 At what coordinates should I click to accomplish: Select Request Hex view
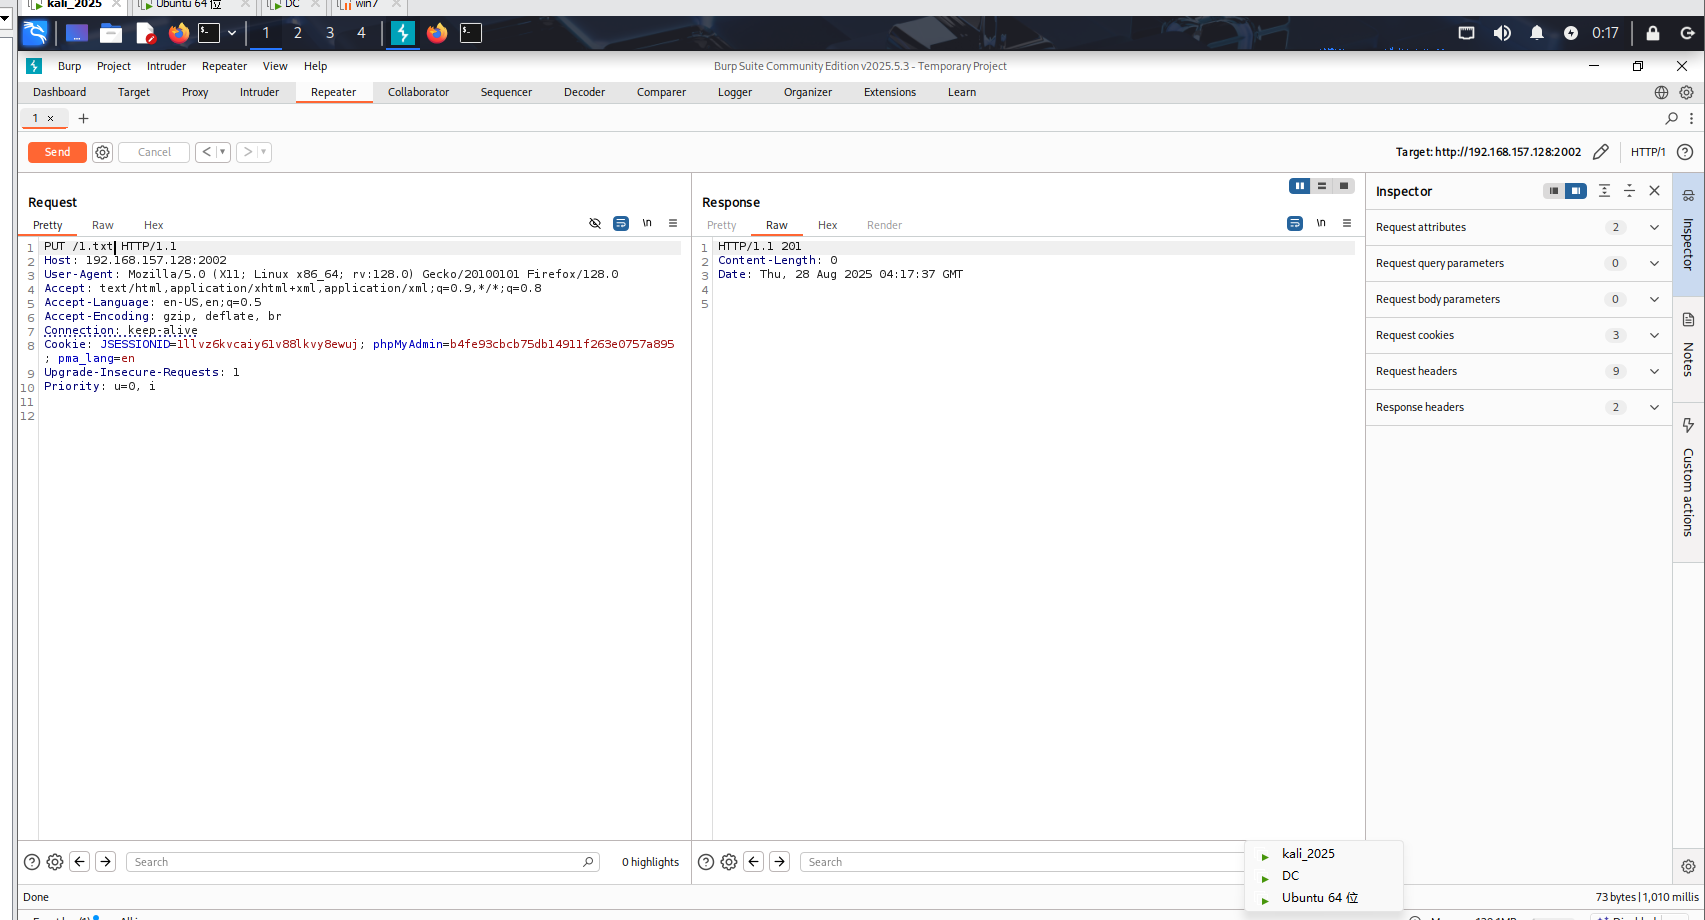[x=153, y=225]
